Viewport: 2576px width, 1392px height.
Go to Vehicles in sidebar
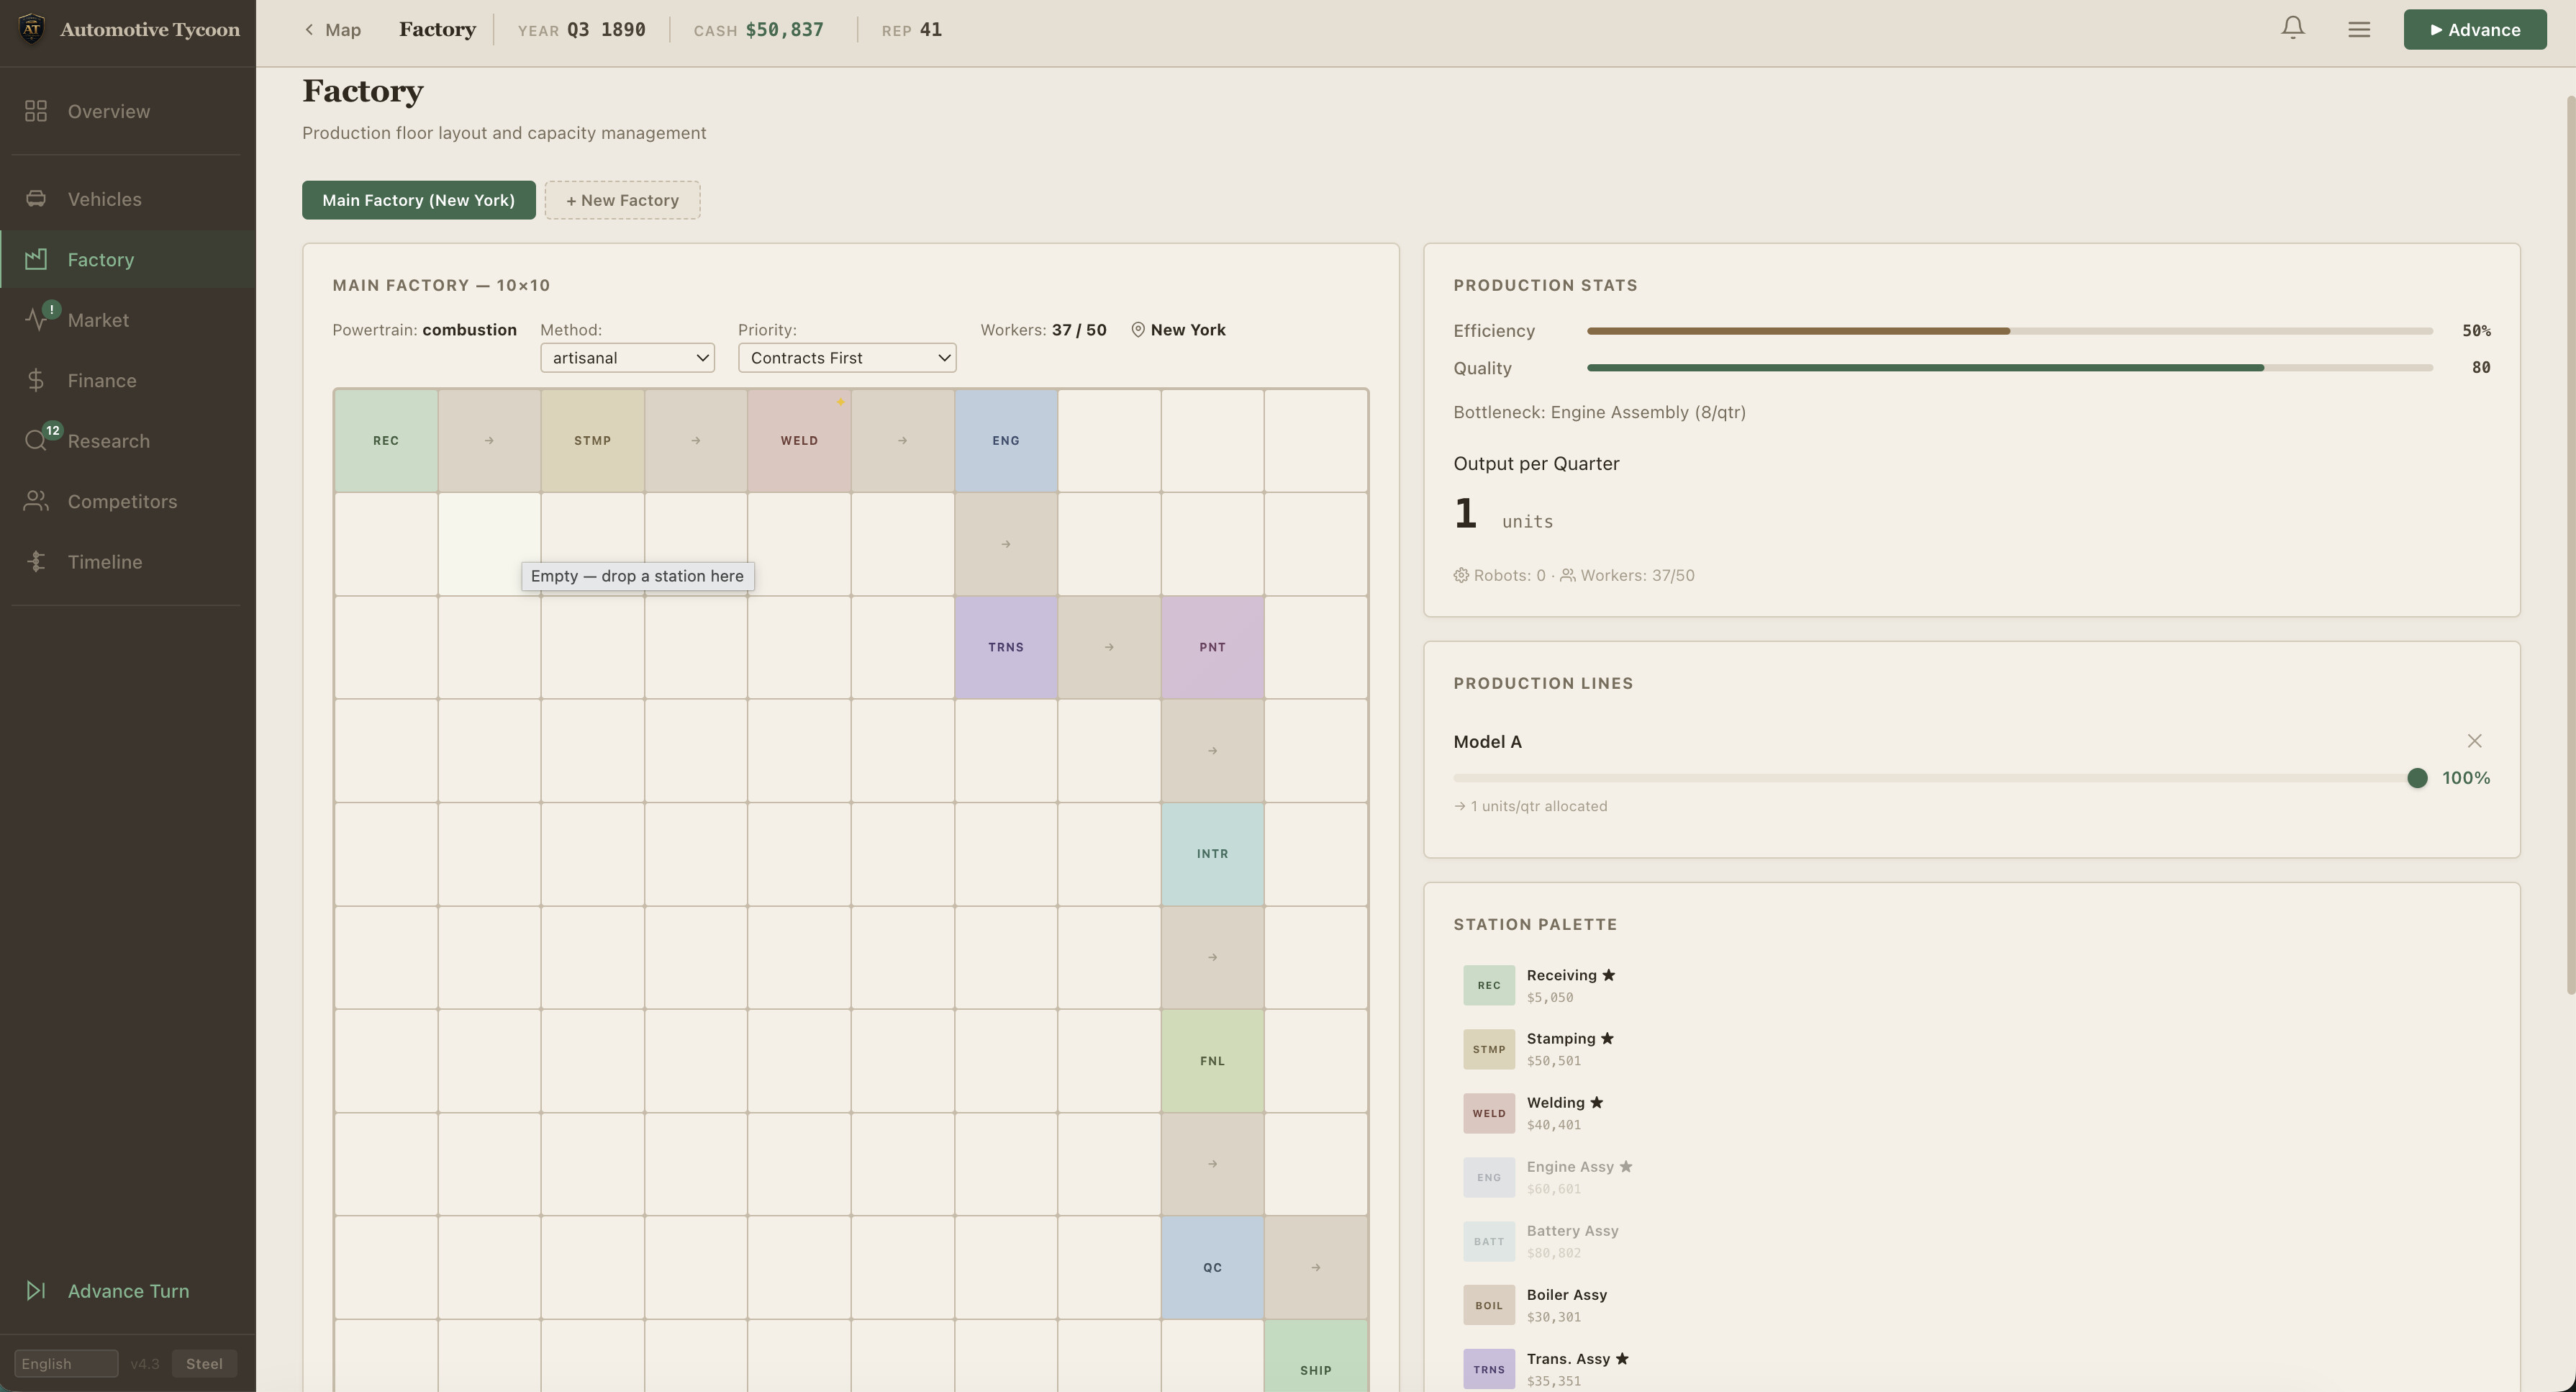click(x=128, y=199)
